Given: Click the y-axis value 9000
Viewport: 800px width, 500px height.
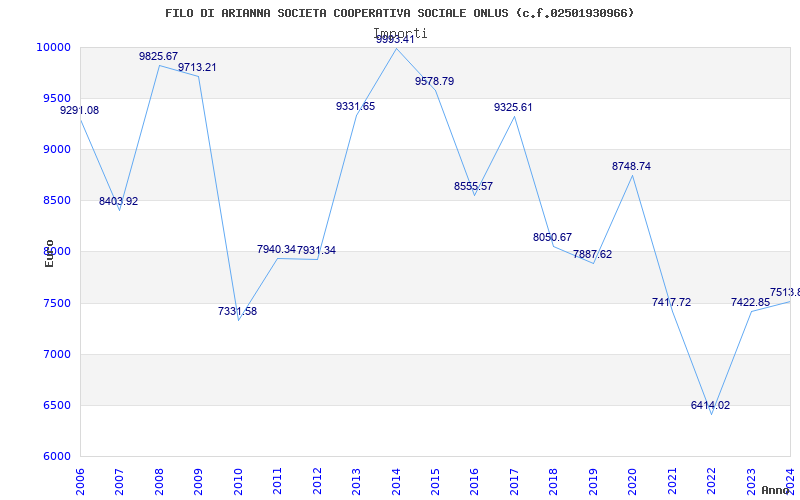Looking at the screenshot, I should click(56, 149).
